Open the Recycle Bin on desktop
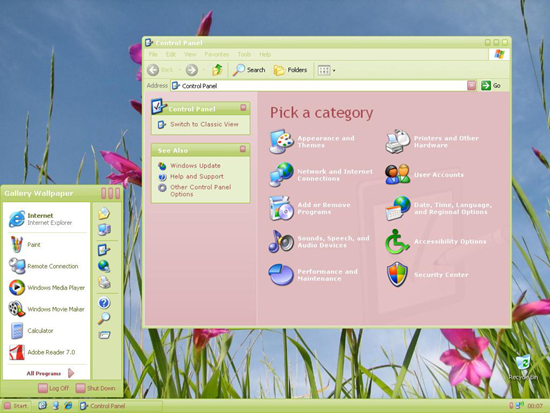This screenshot has height=413, width=550. 523,367
